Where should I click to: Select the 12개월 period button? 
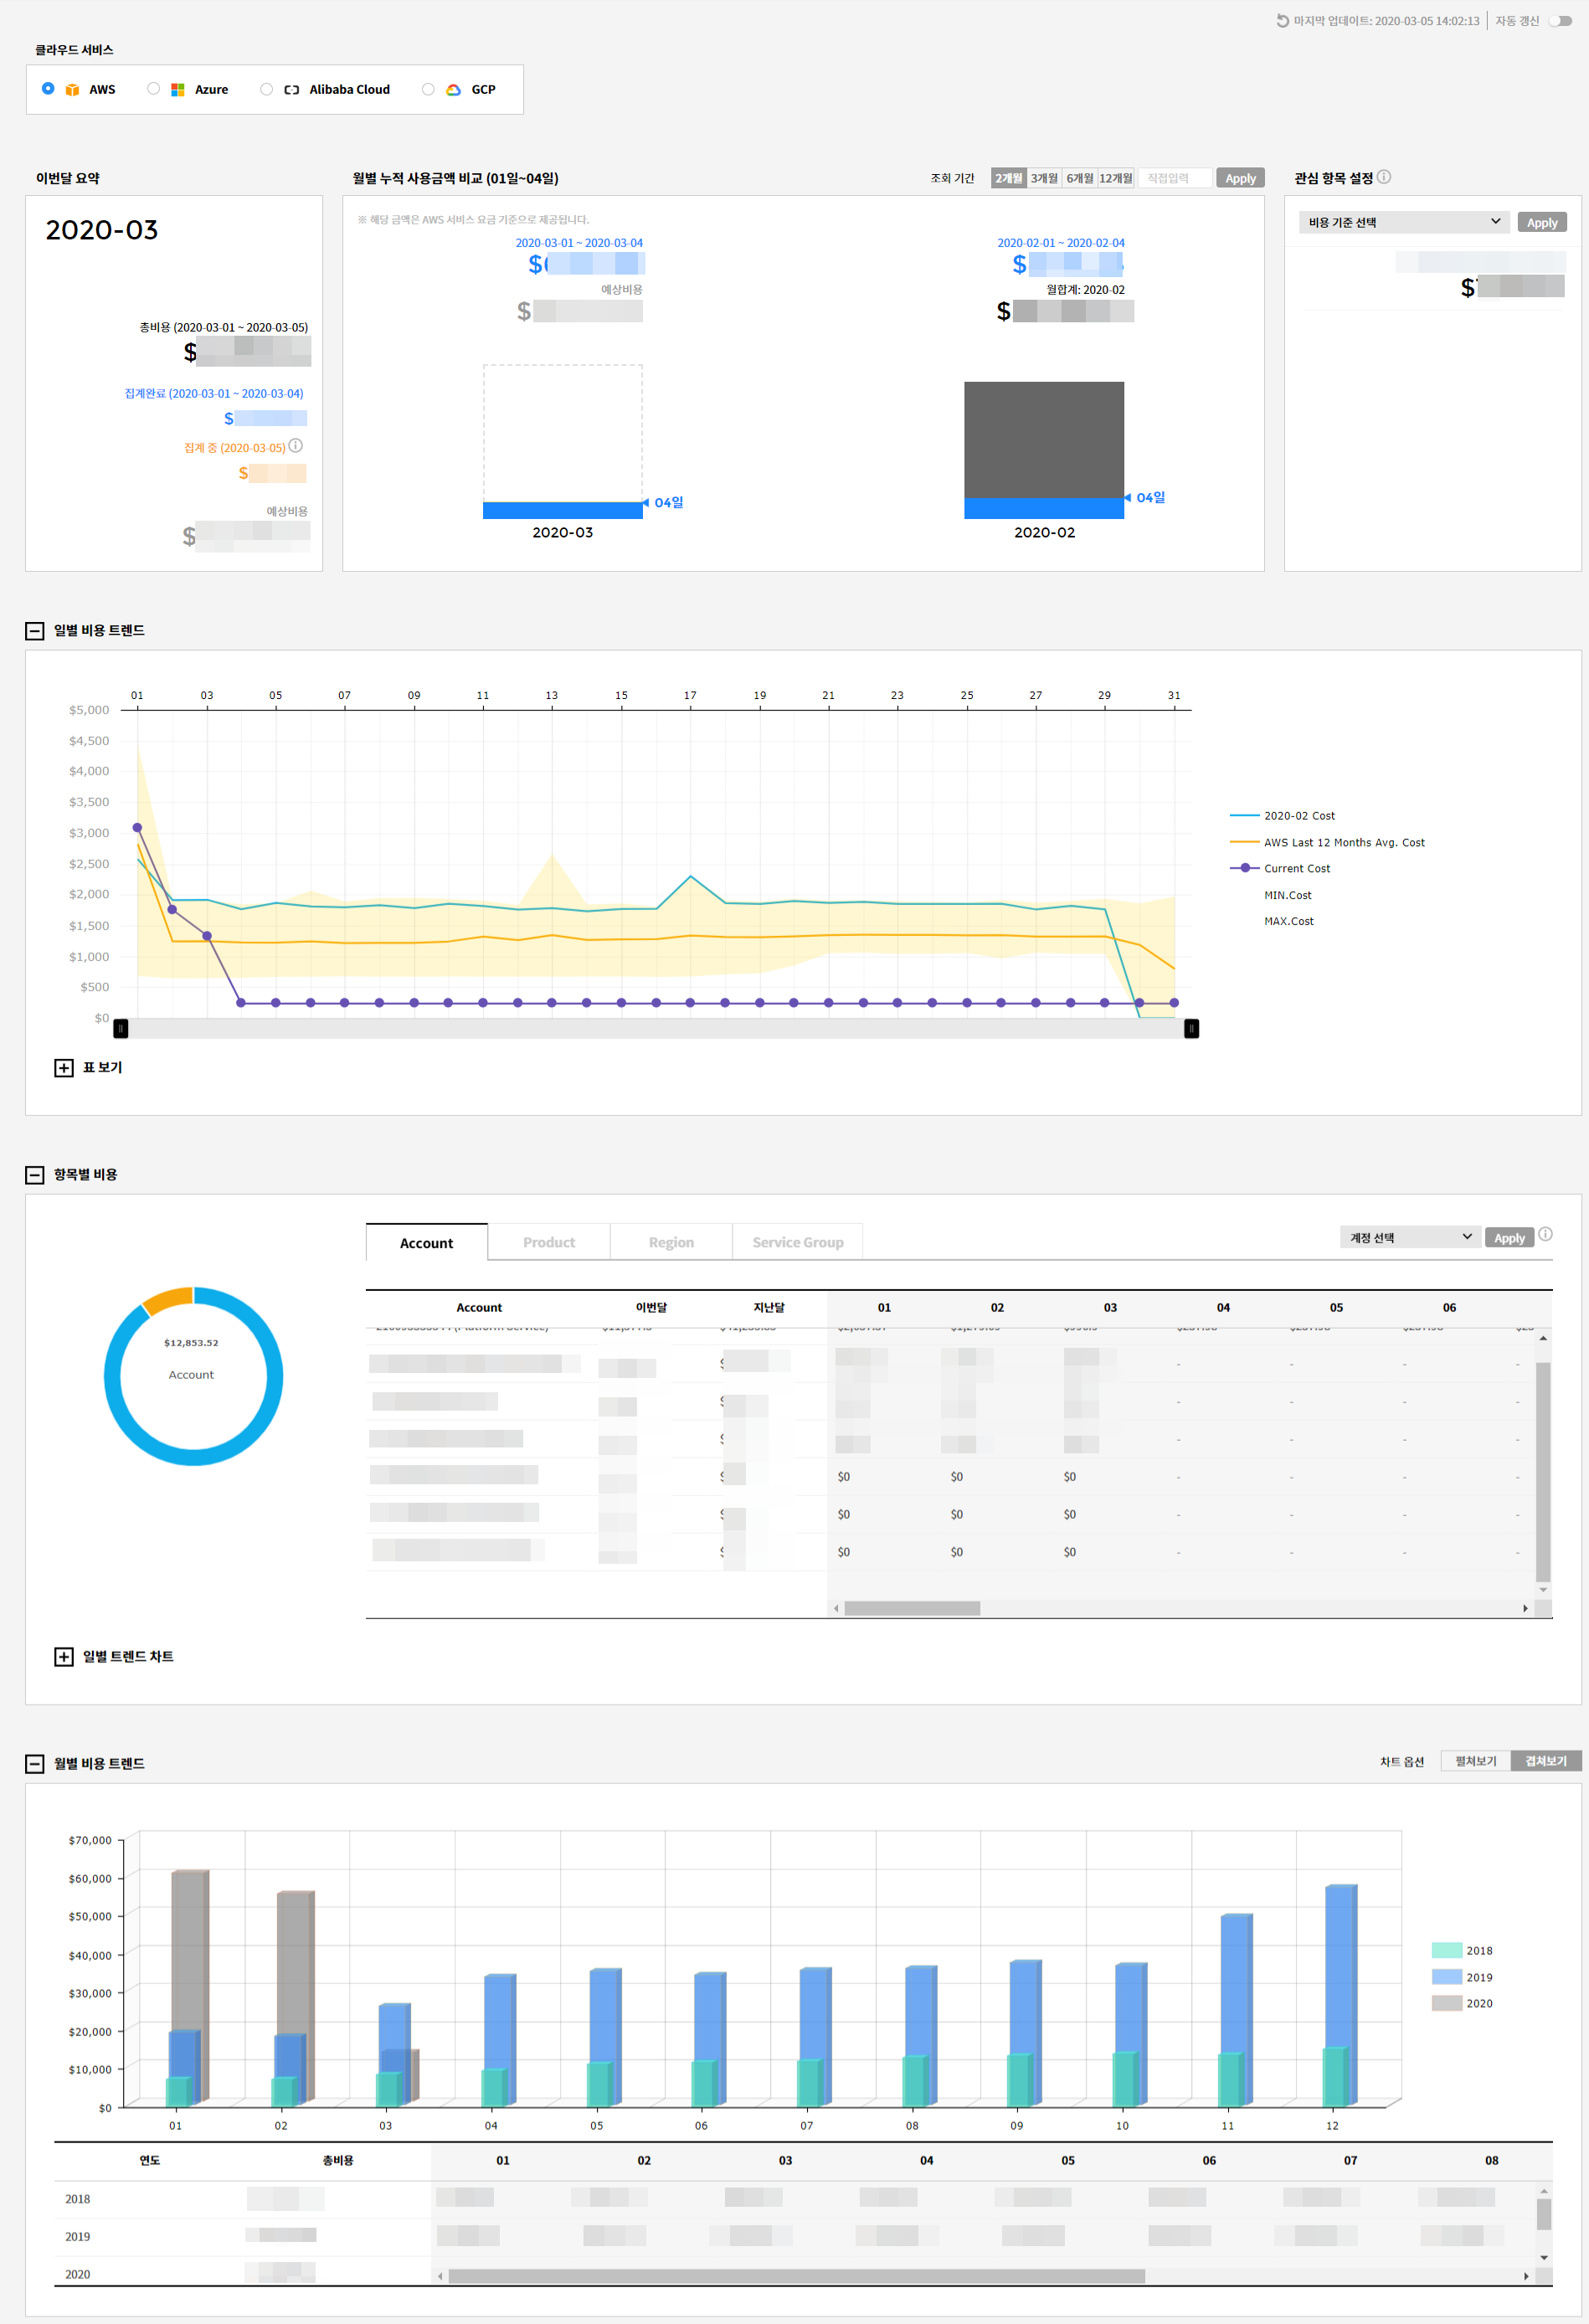coord(1115,178)
